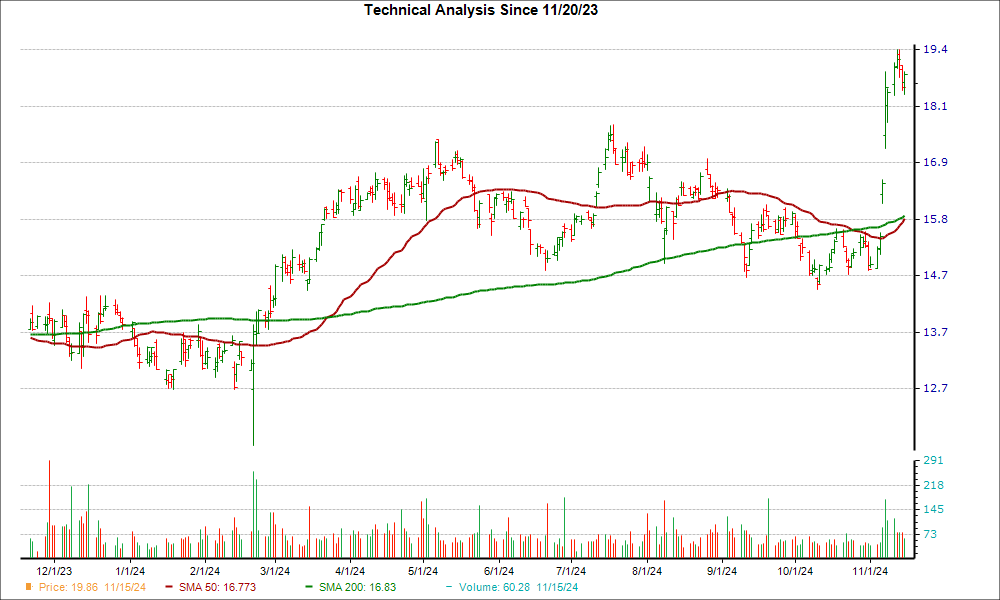The height and width of the screenshot is (600, 1000).
Task: Click the 6/1/24 date label
Action: click(x=499, y=571)
